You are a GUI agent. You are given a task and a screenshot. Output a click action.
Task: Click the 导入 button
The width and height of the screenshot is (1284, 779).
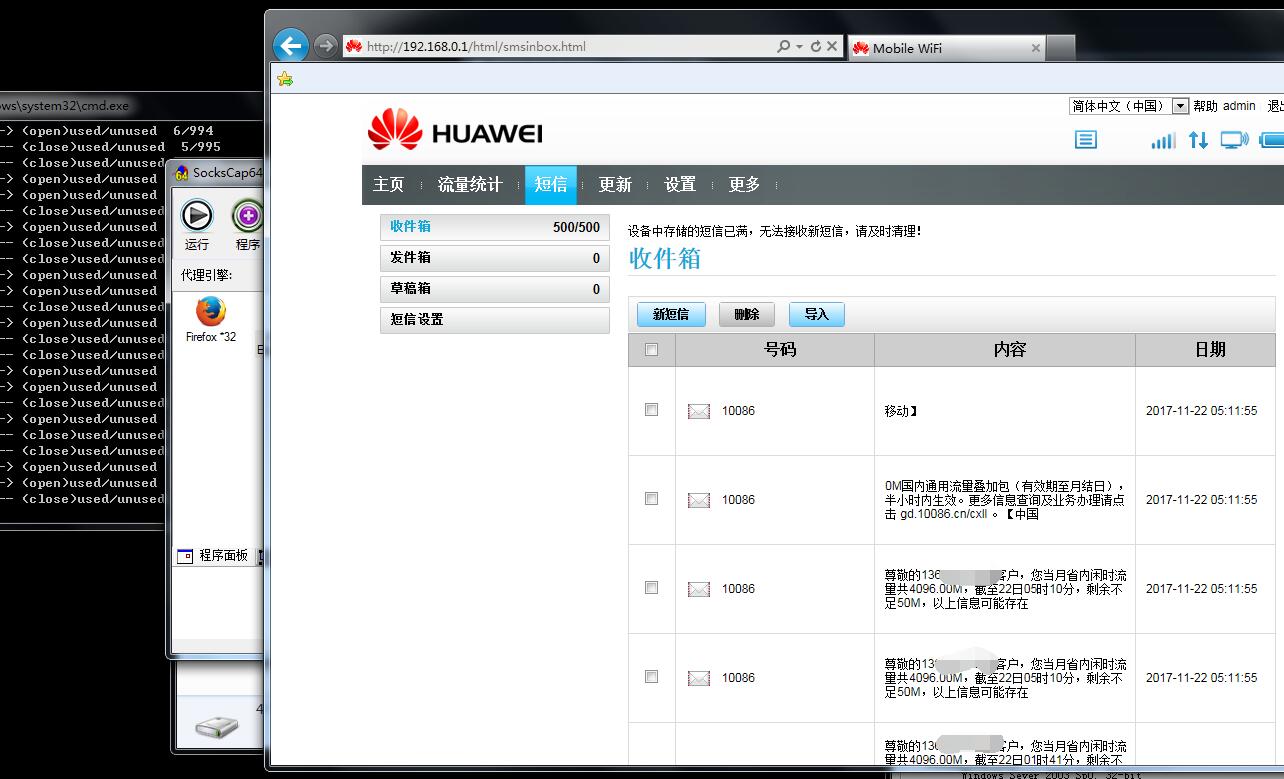click(817, 314)
